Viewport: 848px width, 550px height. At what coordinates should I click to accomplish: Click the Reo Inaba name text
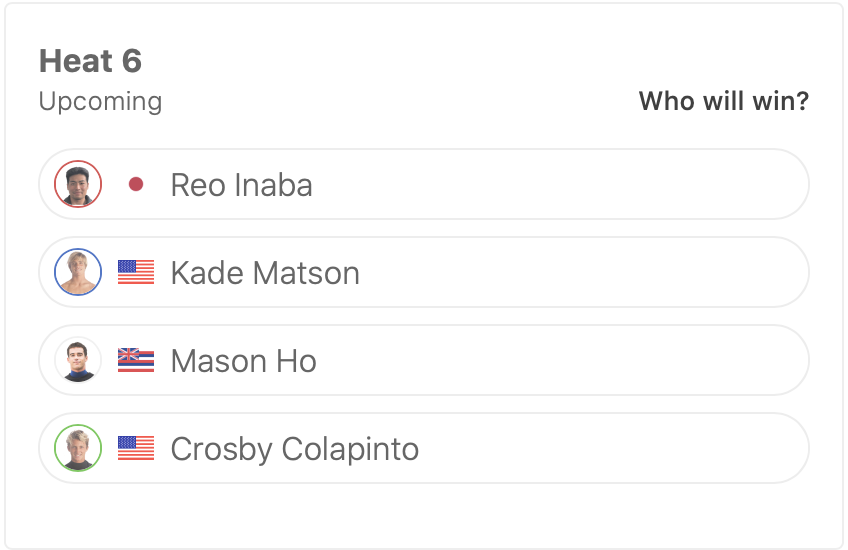coord(241,185)
